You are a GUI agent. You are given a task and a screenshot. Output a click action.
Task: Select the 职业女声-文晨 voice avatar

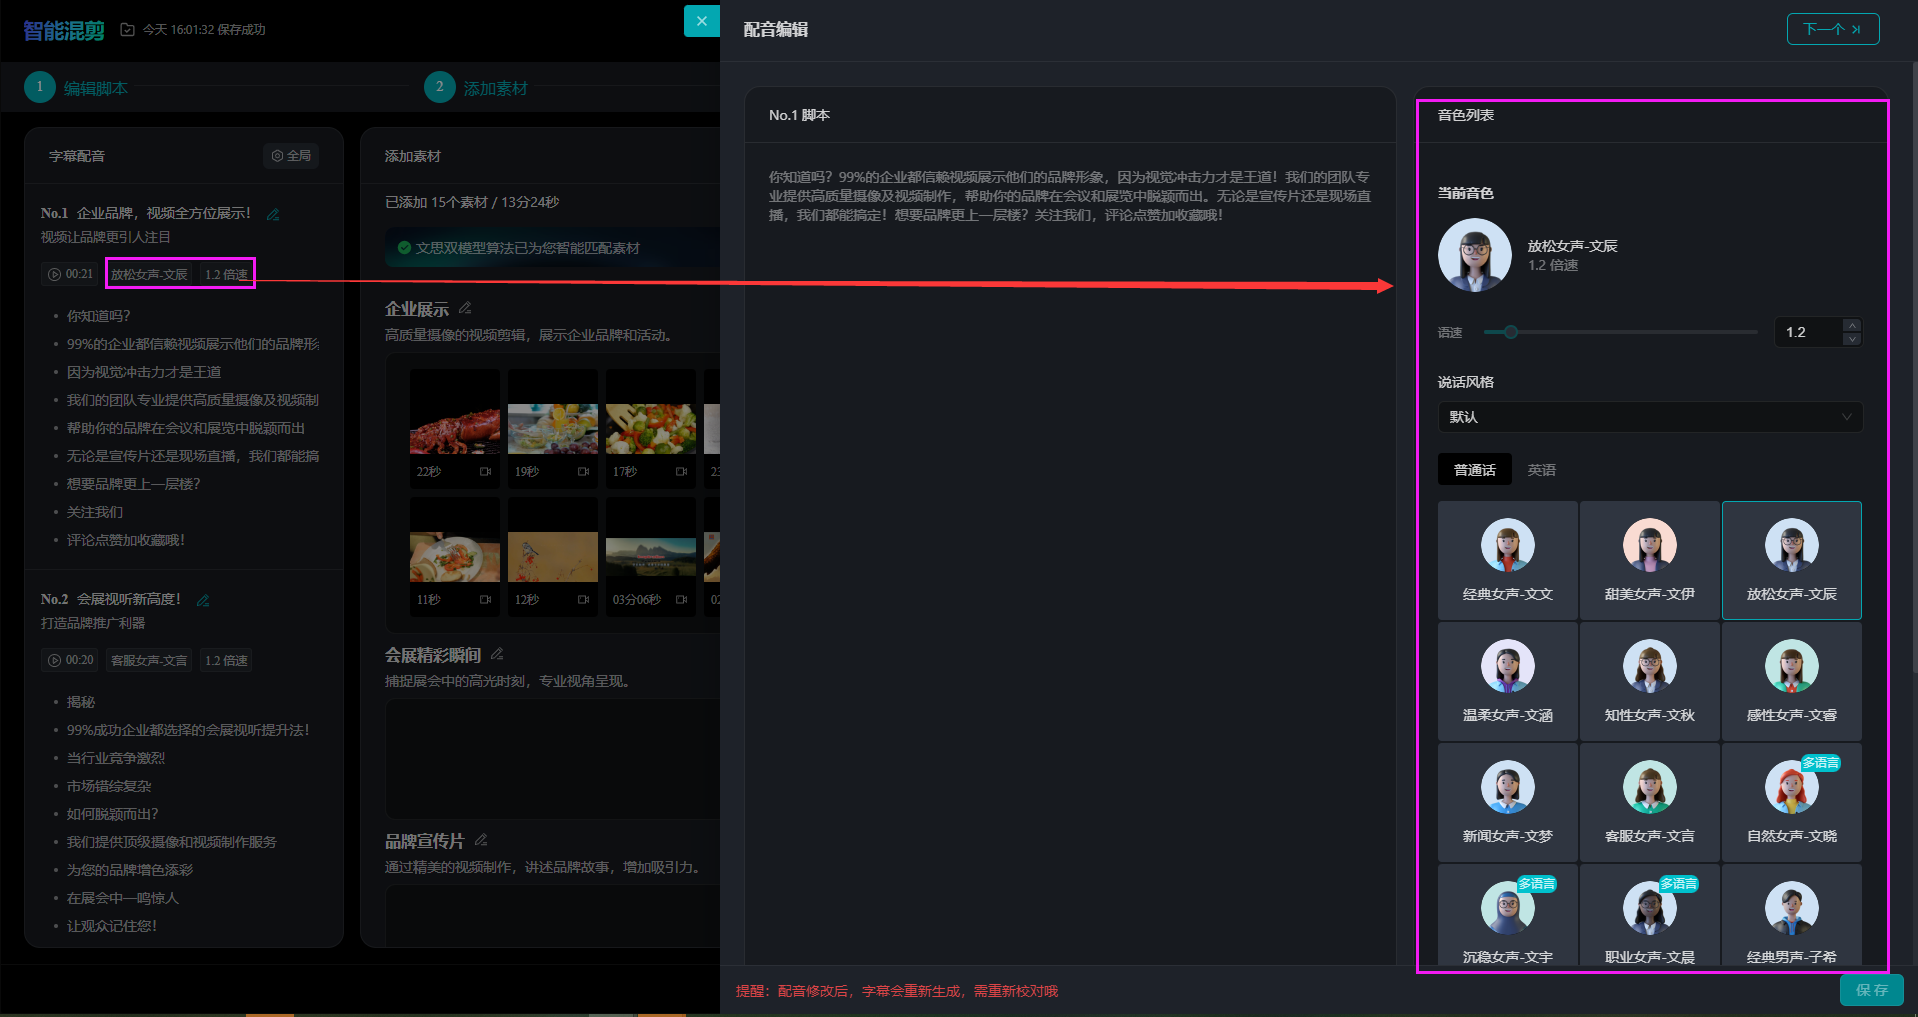[x=1649, y=908]
